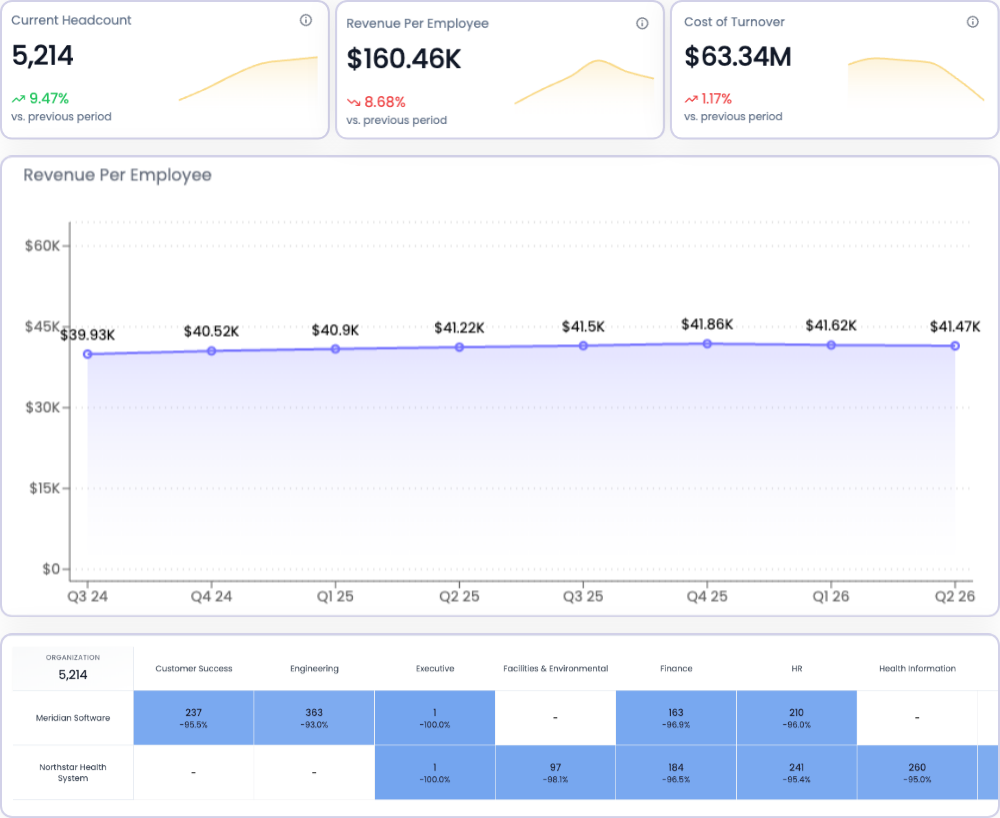The height and width of the screenshot is (818, 1000).
Task: Select Northstar Health System HR cell 241
Action: point(797,773)
